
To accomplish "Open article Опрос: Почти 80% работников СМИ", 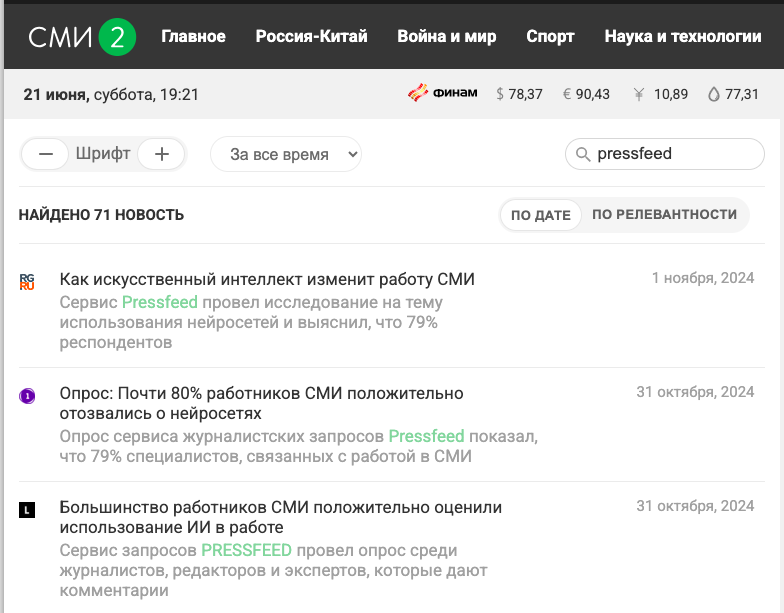I will (x=262, y=404).
